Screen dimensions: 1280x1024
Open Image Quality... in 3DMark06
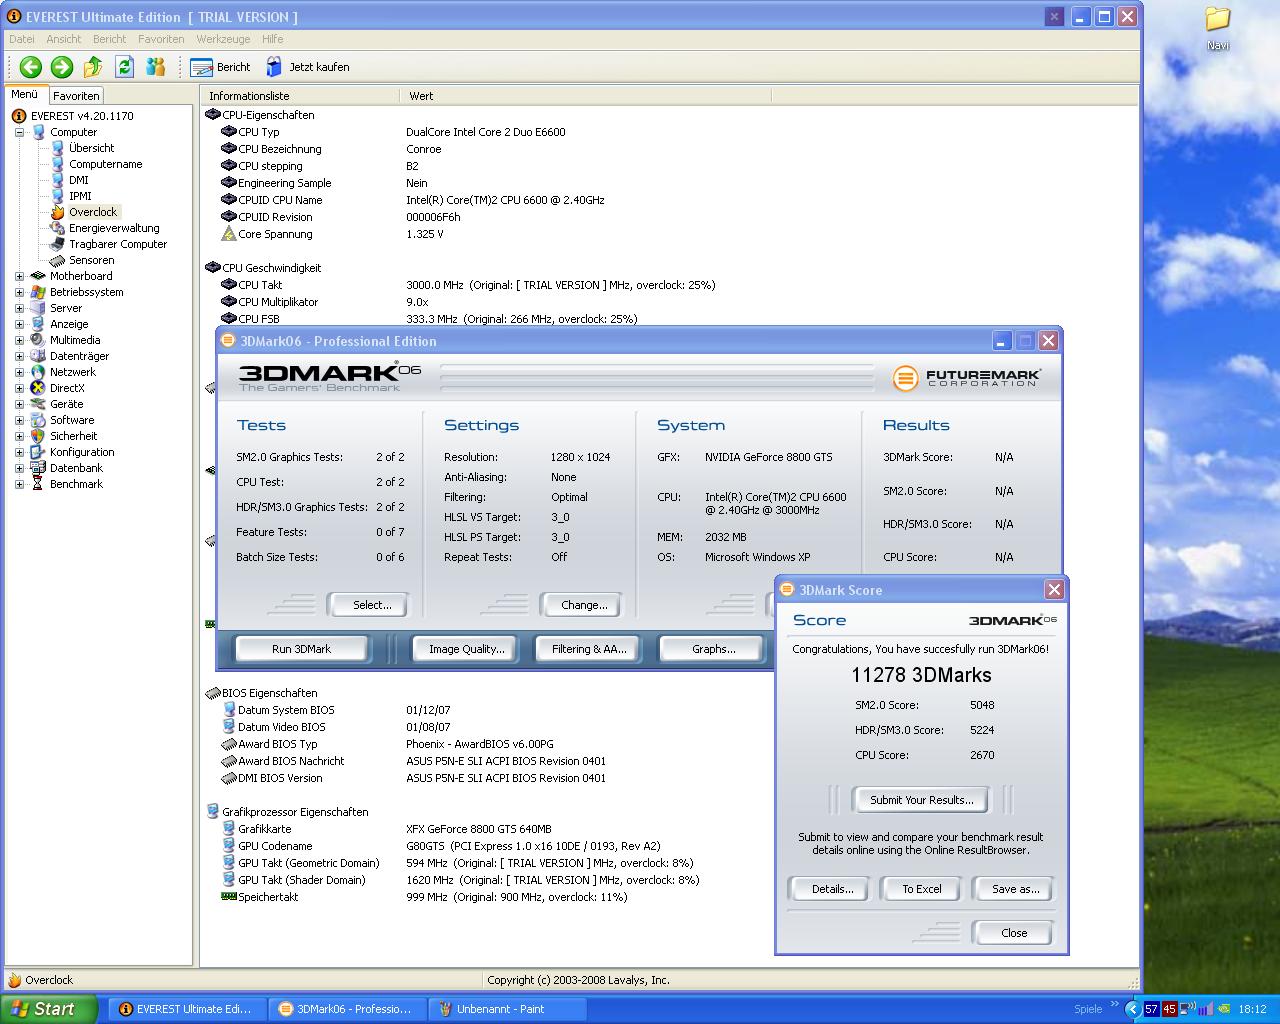tap(466, 649)
